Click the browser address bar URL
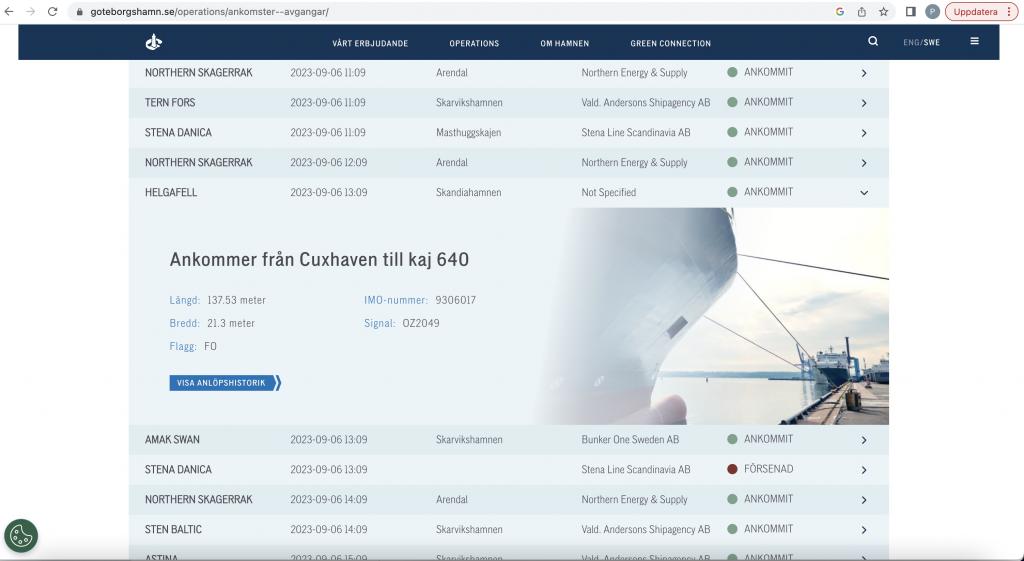The width and height of the screenshot is (1024, 561). pyautogui.click(x=210, y=12)
